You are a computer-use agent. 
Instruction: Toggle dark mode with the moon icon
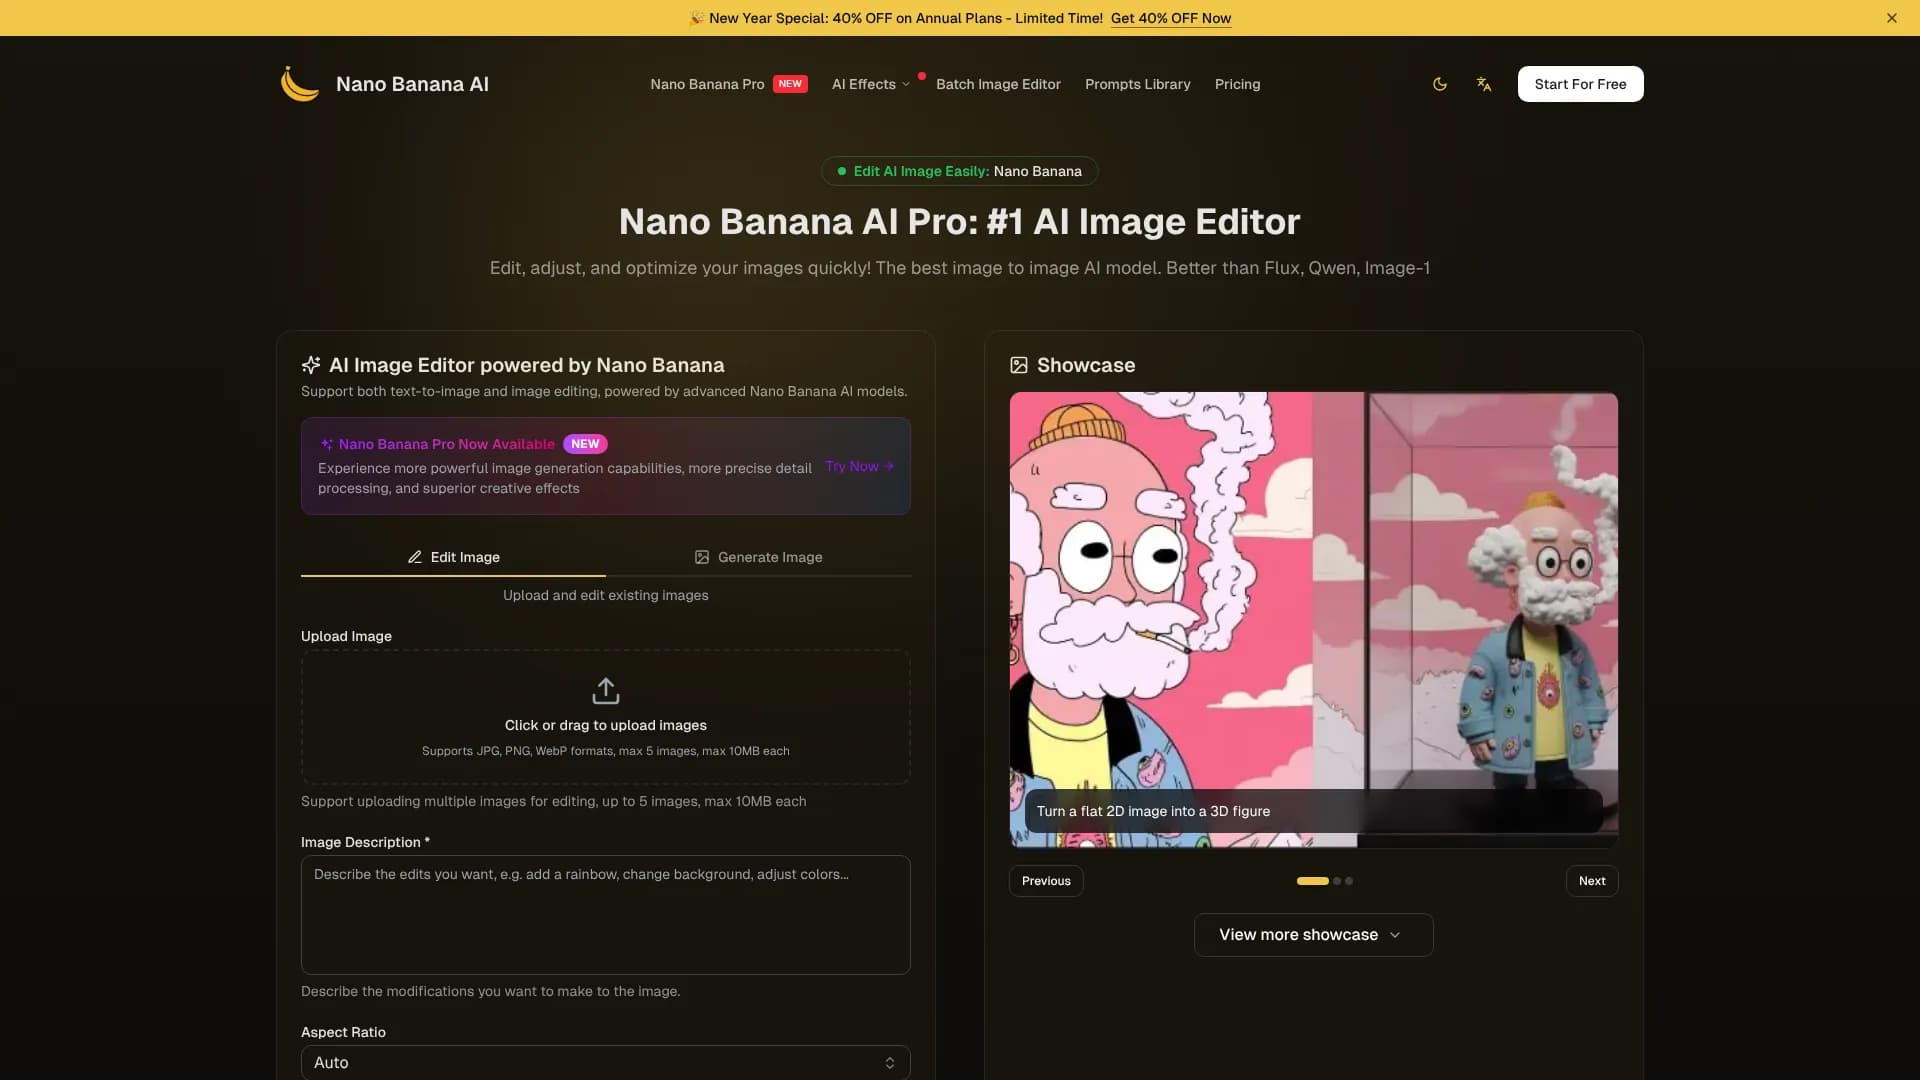click(1440, 84)
